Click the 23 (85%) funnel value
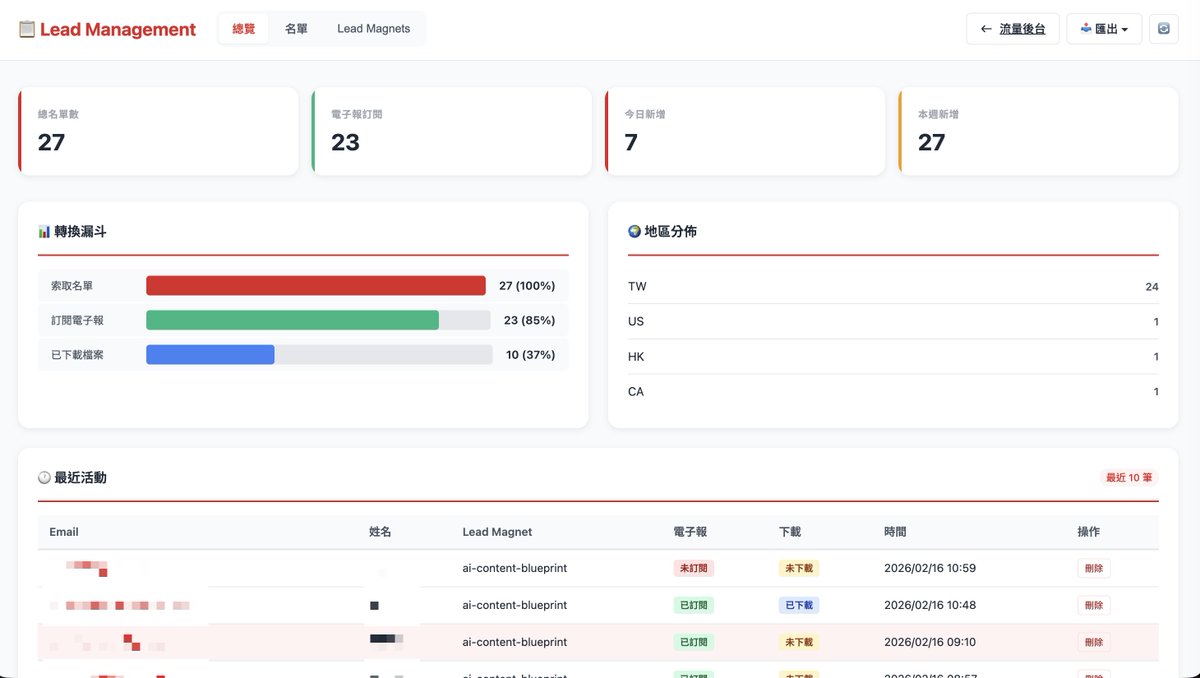The image size is (1200, 678). (530, 320)
